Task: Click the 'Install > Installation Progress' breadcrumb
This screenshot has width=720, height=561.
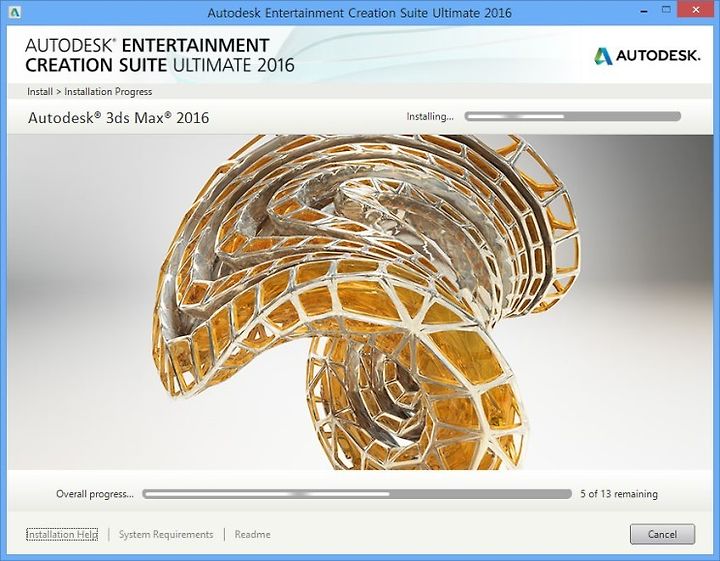Action: [x=90, y=91]
